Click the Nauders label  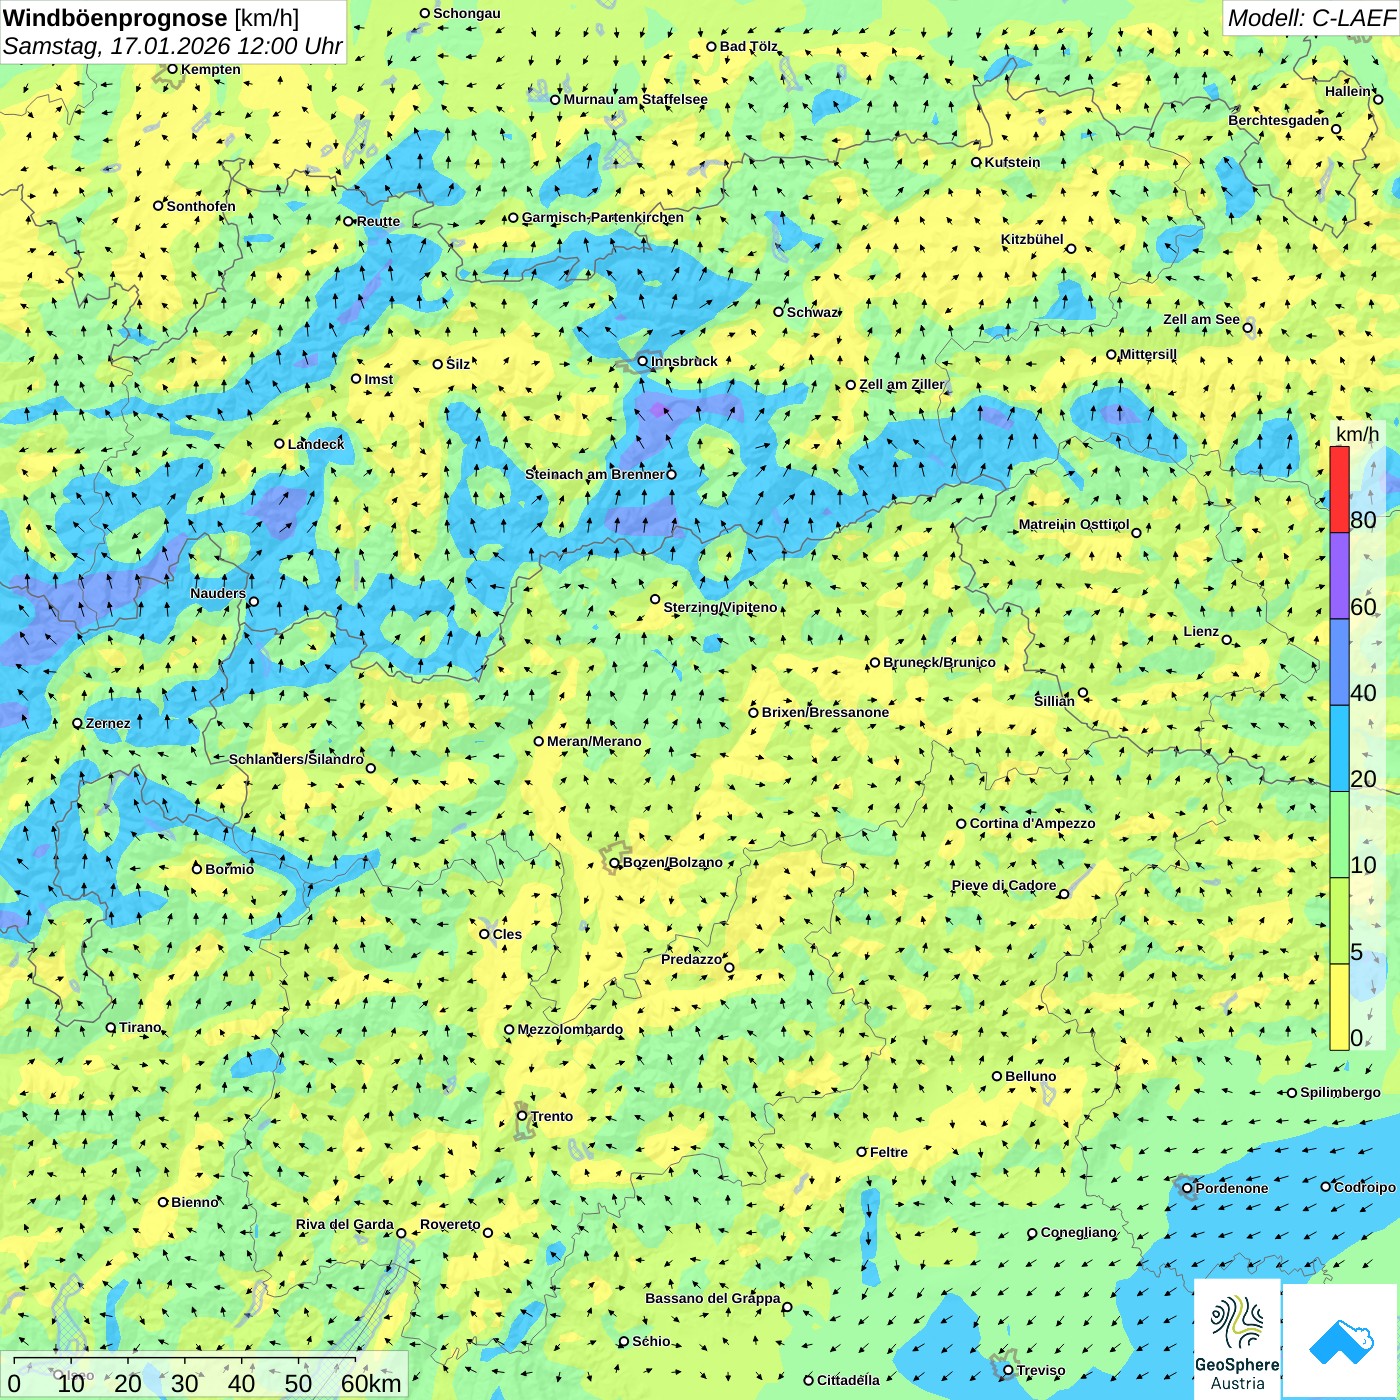pyautogui.click(x=218, y=593)
